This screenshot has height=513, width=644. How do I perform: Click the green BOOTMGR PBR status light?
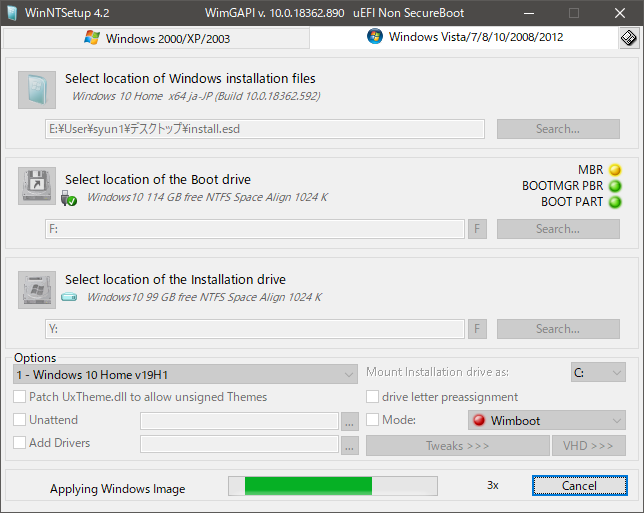[615, 186]
